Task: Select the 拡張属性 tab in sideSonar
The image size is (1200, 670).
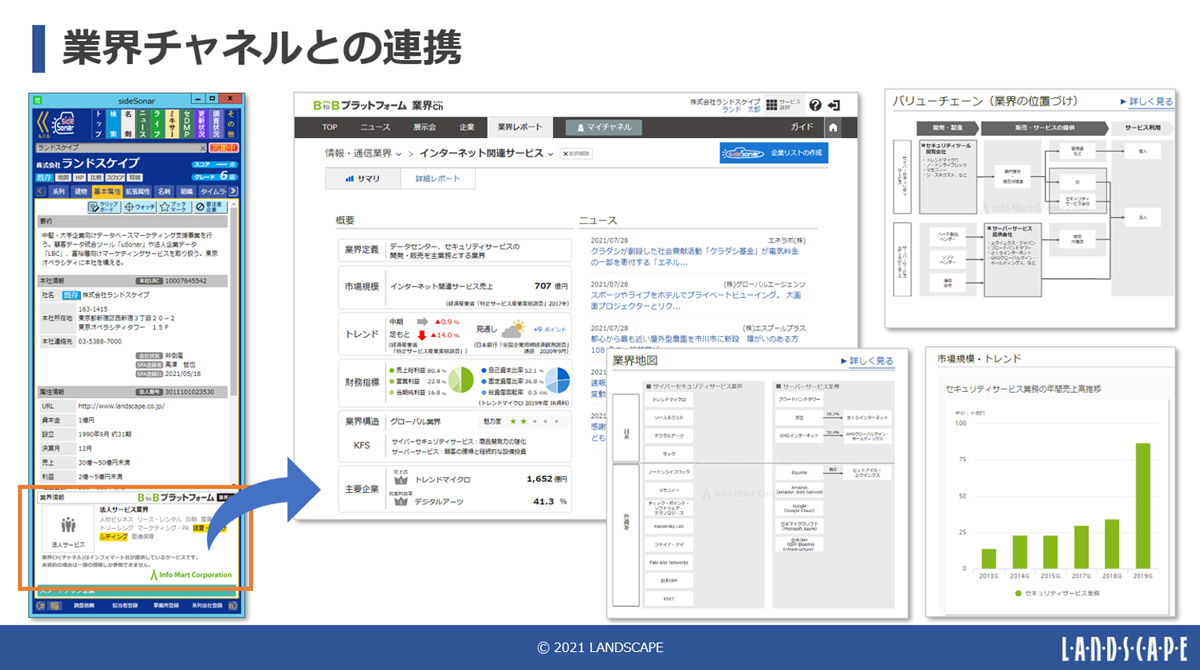Action: click(x=138, y=192)
